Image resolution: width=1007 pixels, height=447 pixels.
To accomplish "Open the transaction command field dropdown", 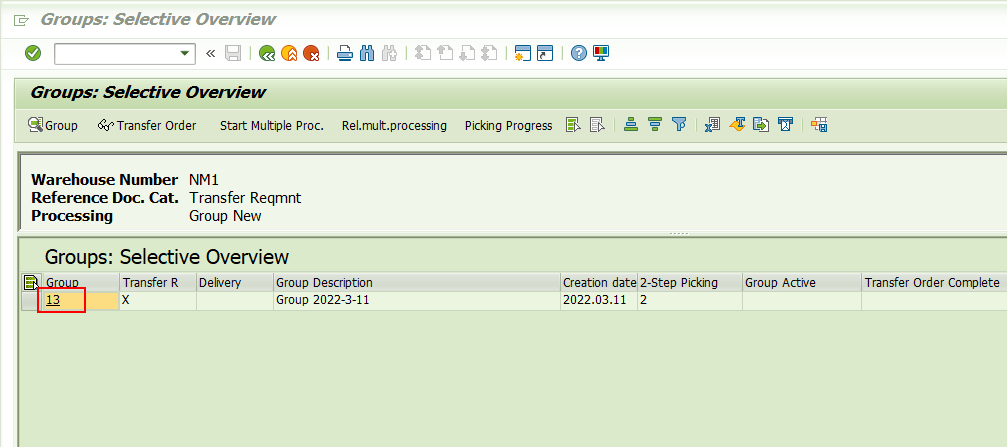I will click(x=185, y=53).
